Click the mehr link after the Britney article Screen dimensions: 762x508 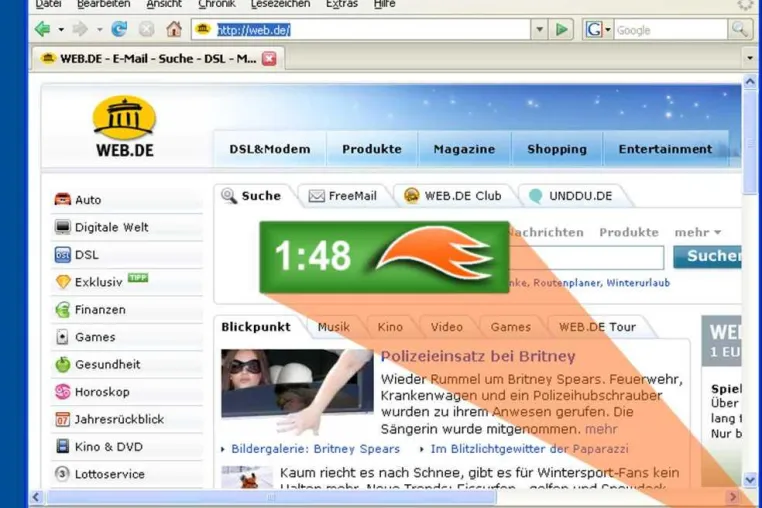pyautogui.click(x=601, y=429)
